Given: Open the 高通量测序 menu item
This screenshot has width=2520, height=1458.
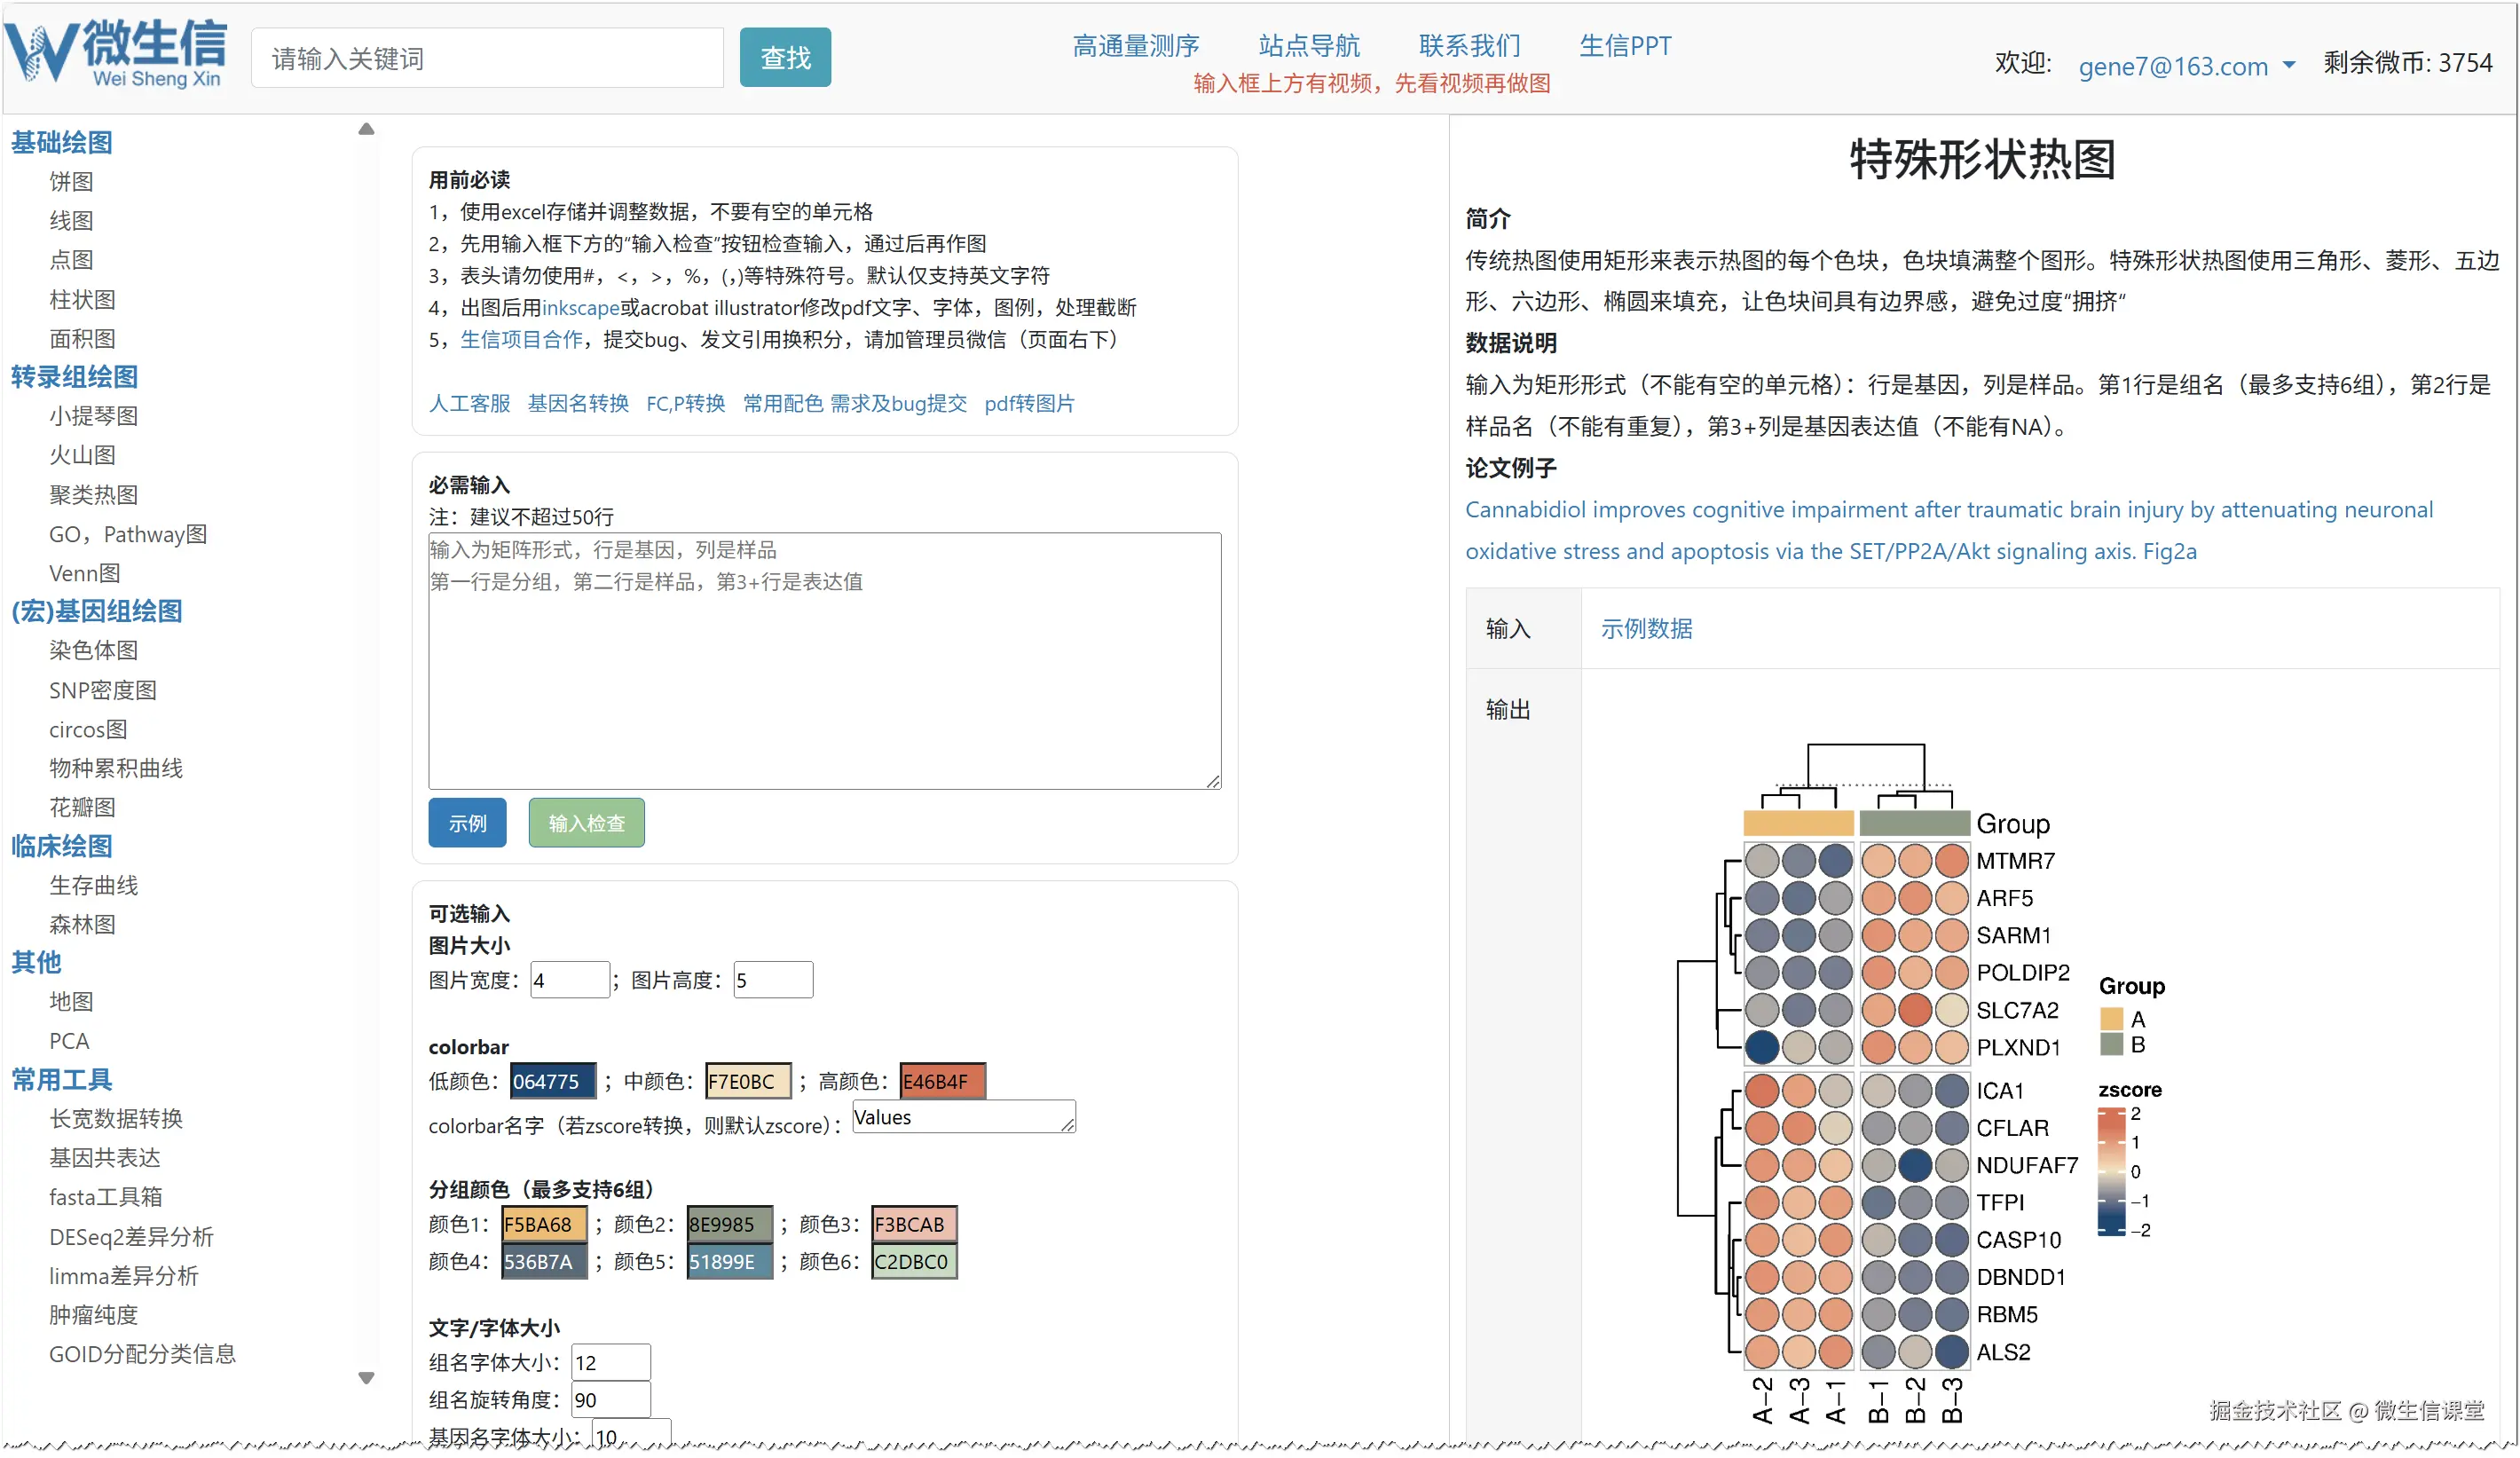Looking at the screenshot, I should [x=1135, y=46].
